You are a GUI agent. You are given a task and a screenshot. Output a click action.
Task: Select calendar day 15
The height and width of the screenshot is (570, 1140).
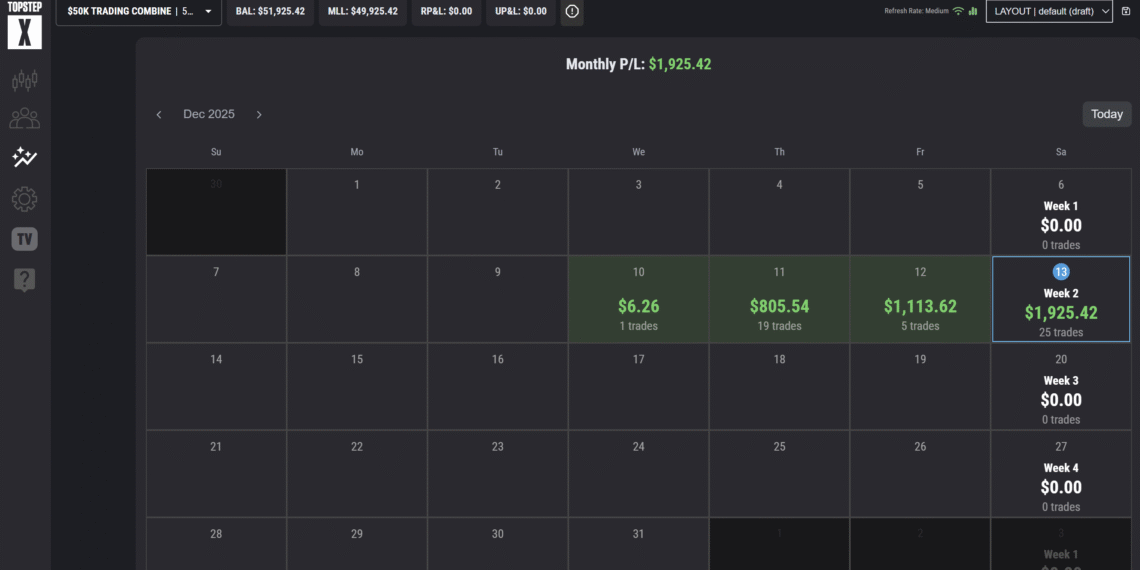pos(357,386)
